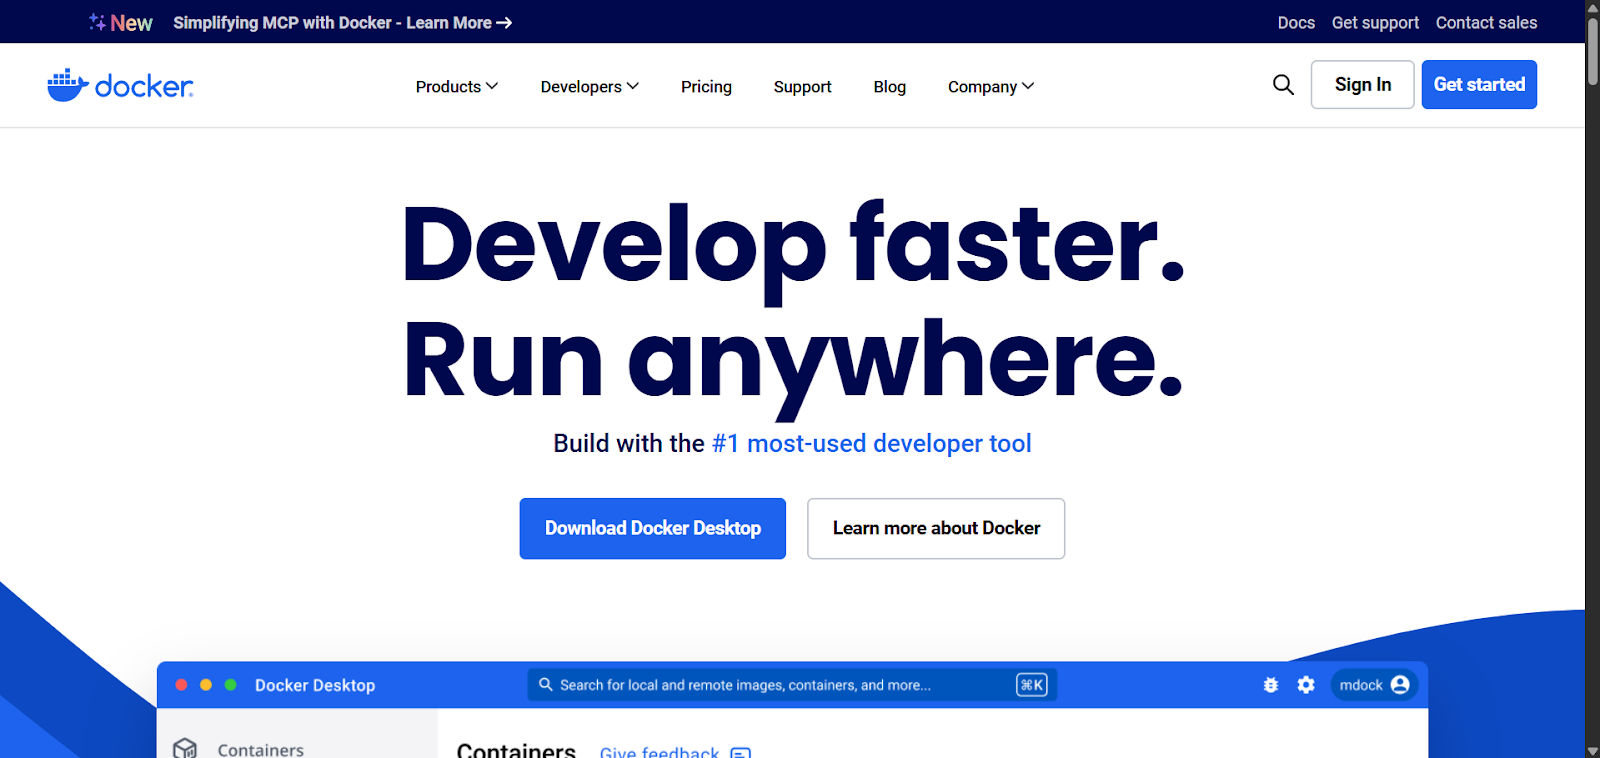This screenshot has height=758, width=1600.
Task: Click the bug icon in Docker Desktop preview
Action: [1271, 685]
